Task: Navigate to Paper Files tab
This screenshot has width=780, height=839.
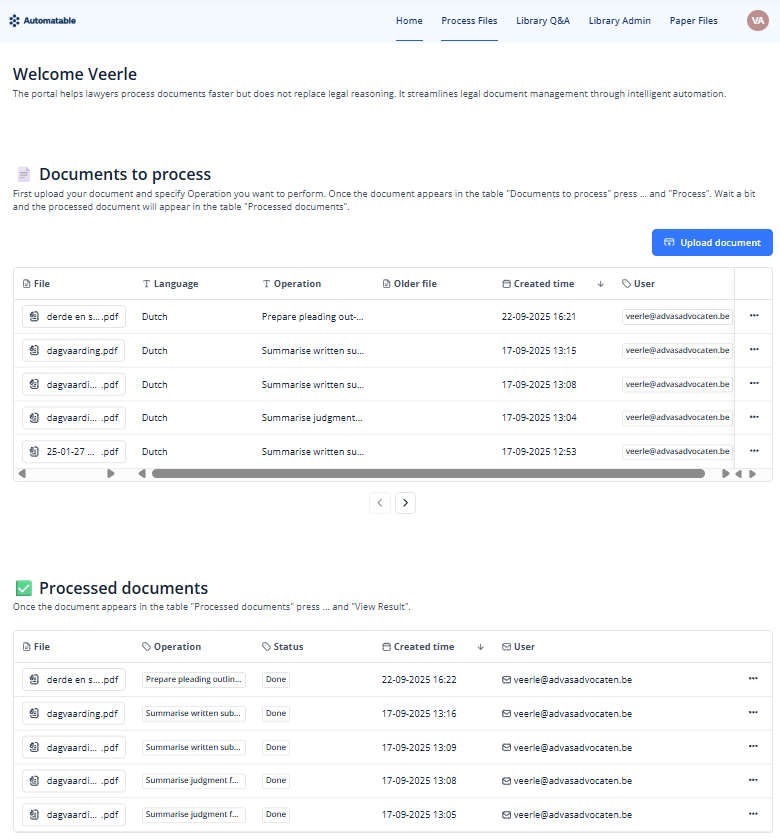Action: coord(693,21)
